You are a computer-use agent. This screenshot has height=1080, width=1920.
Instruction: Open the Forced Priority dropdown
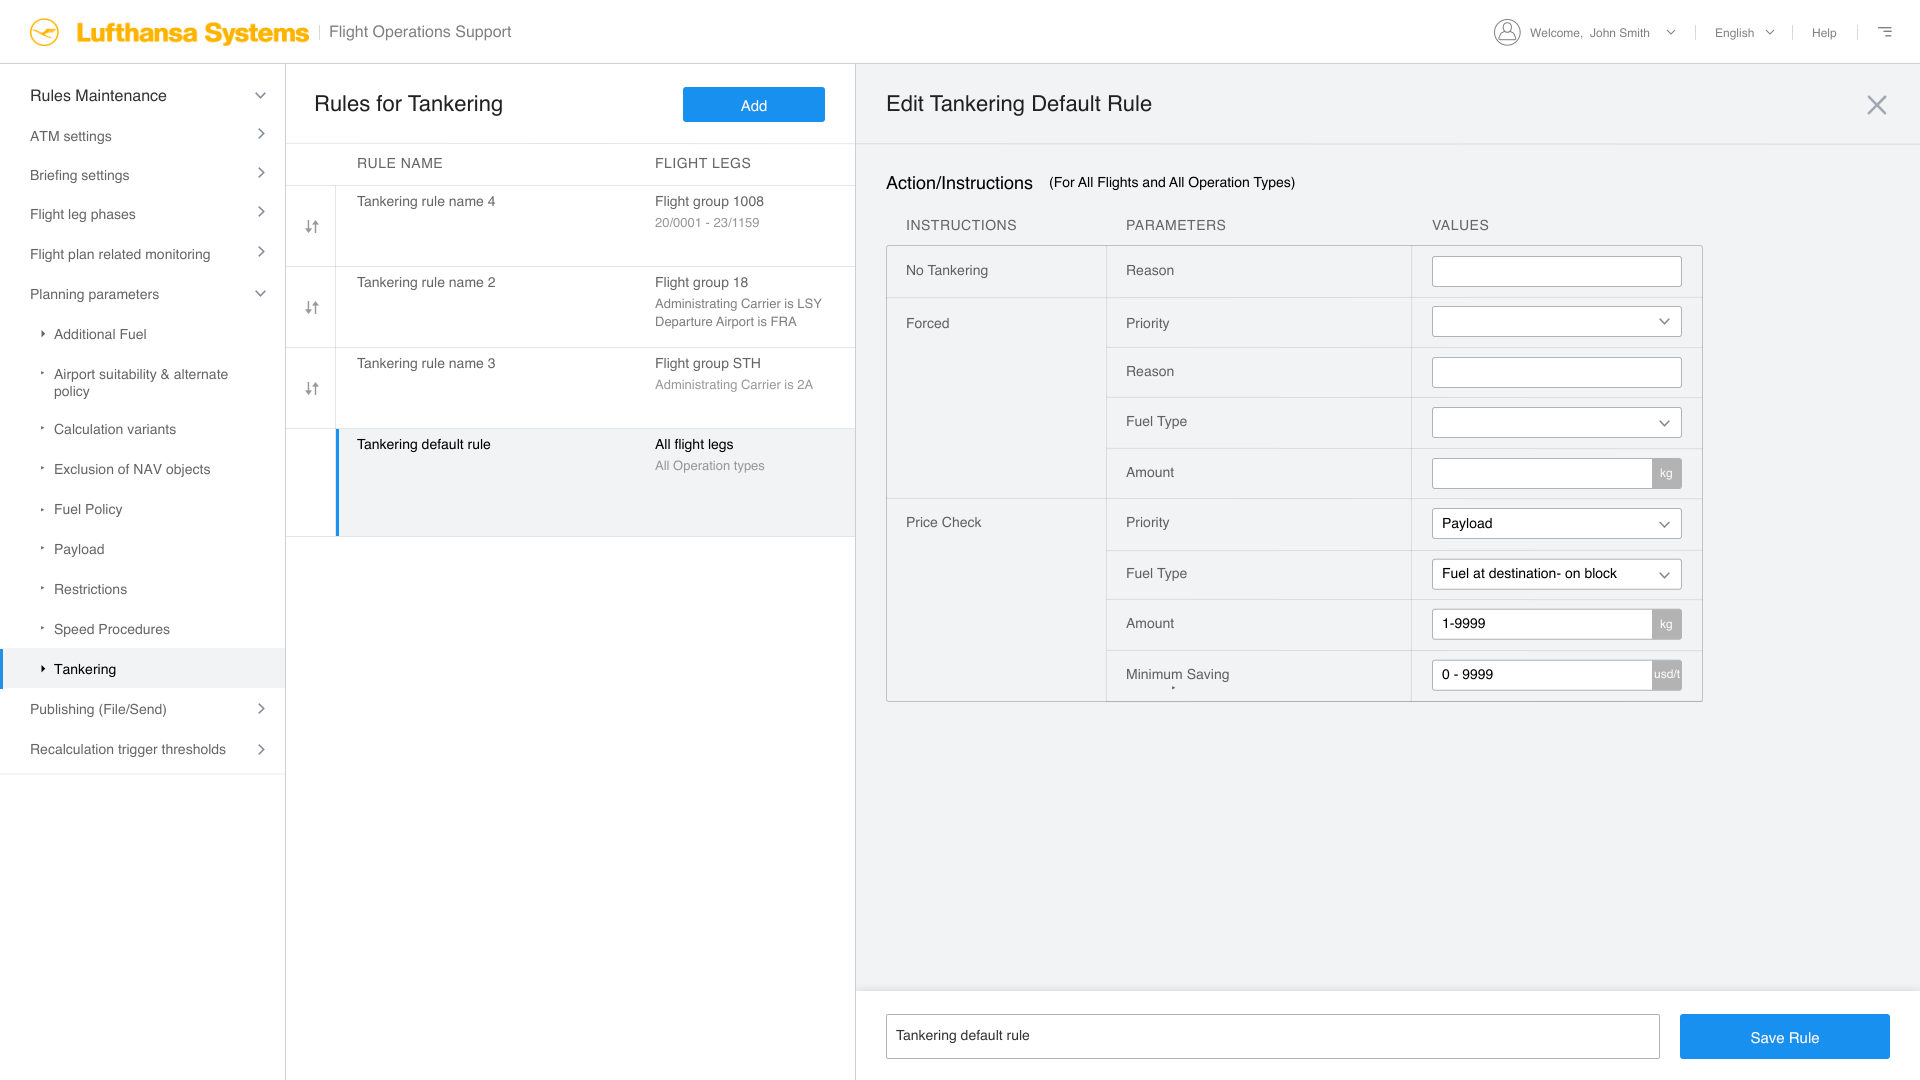point(1556,322)
